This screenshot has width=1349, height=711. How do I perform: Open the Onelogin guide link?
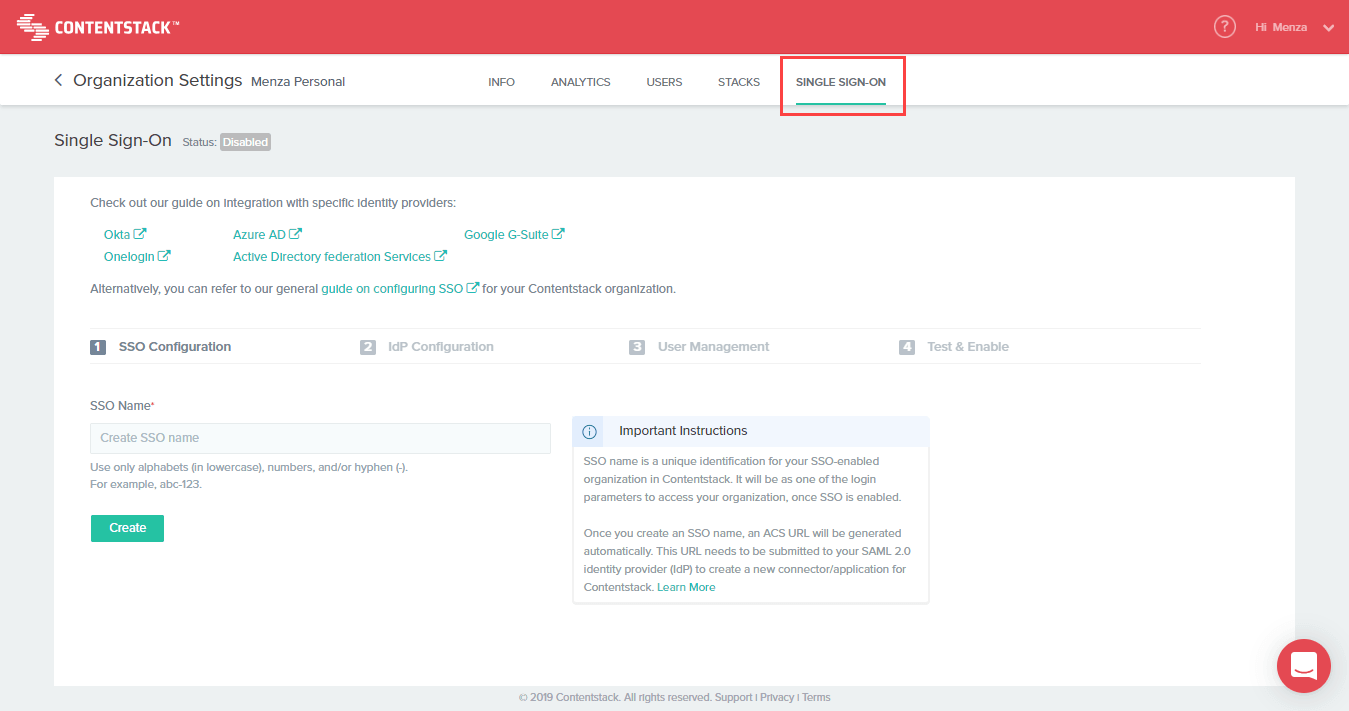pos(137,256)
